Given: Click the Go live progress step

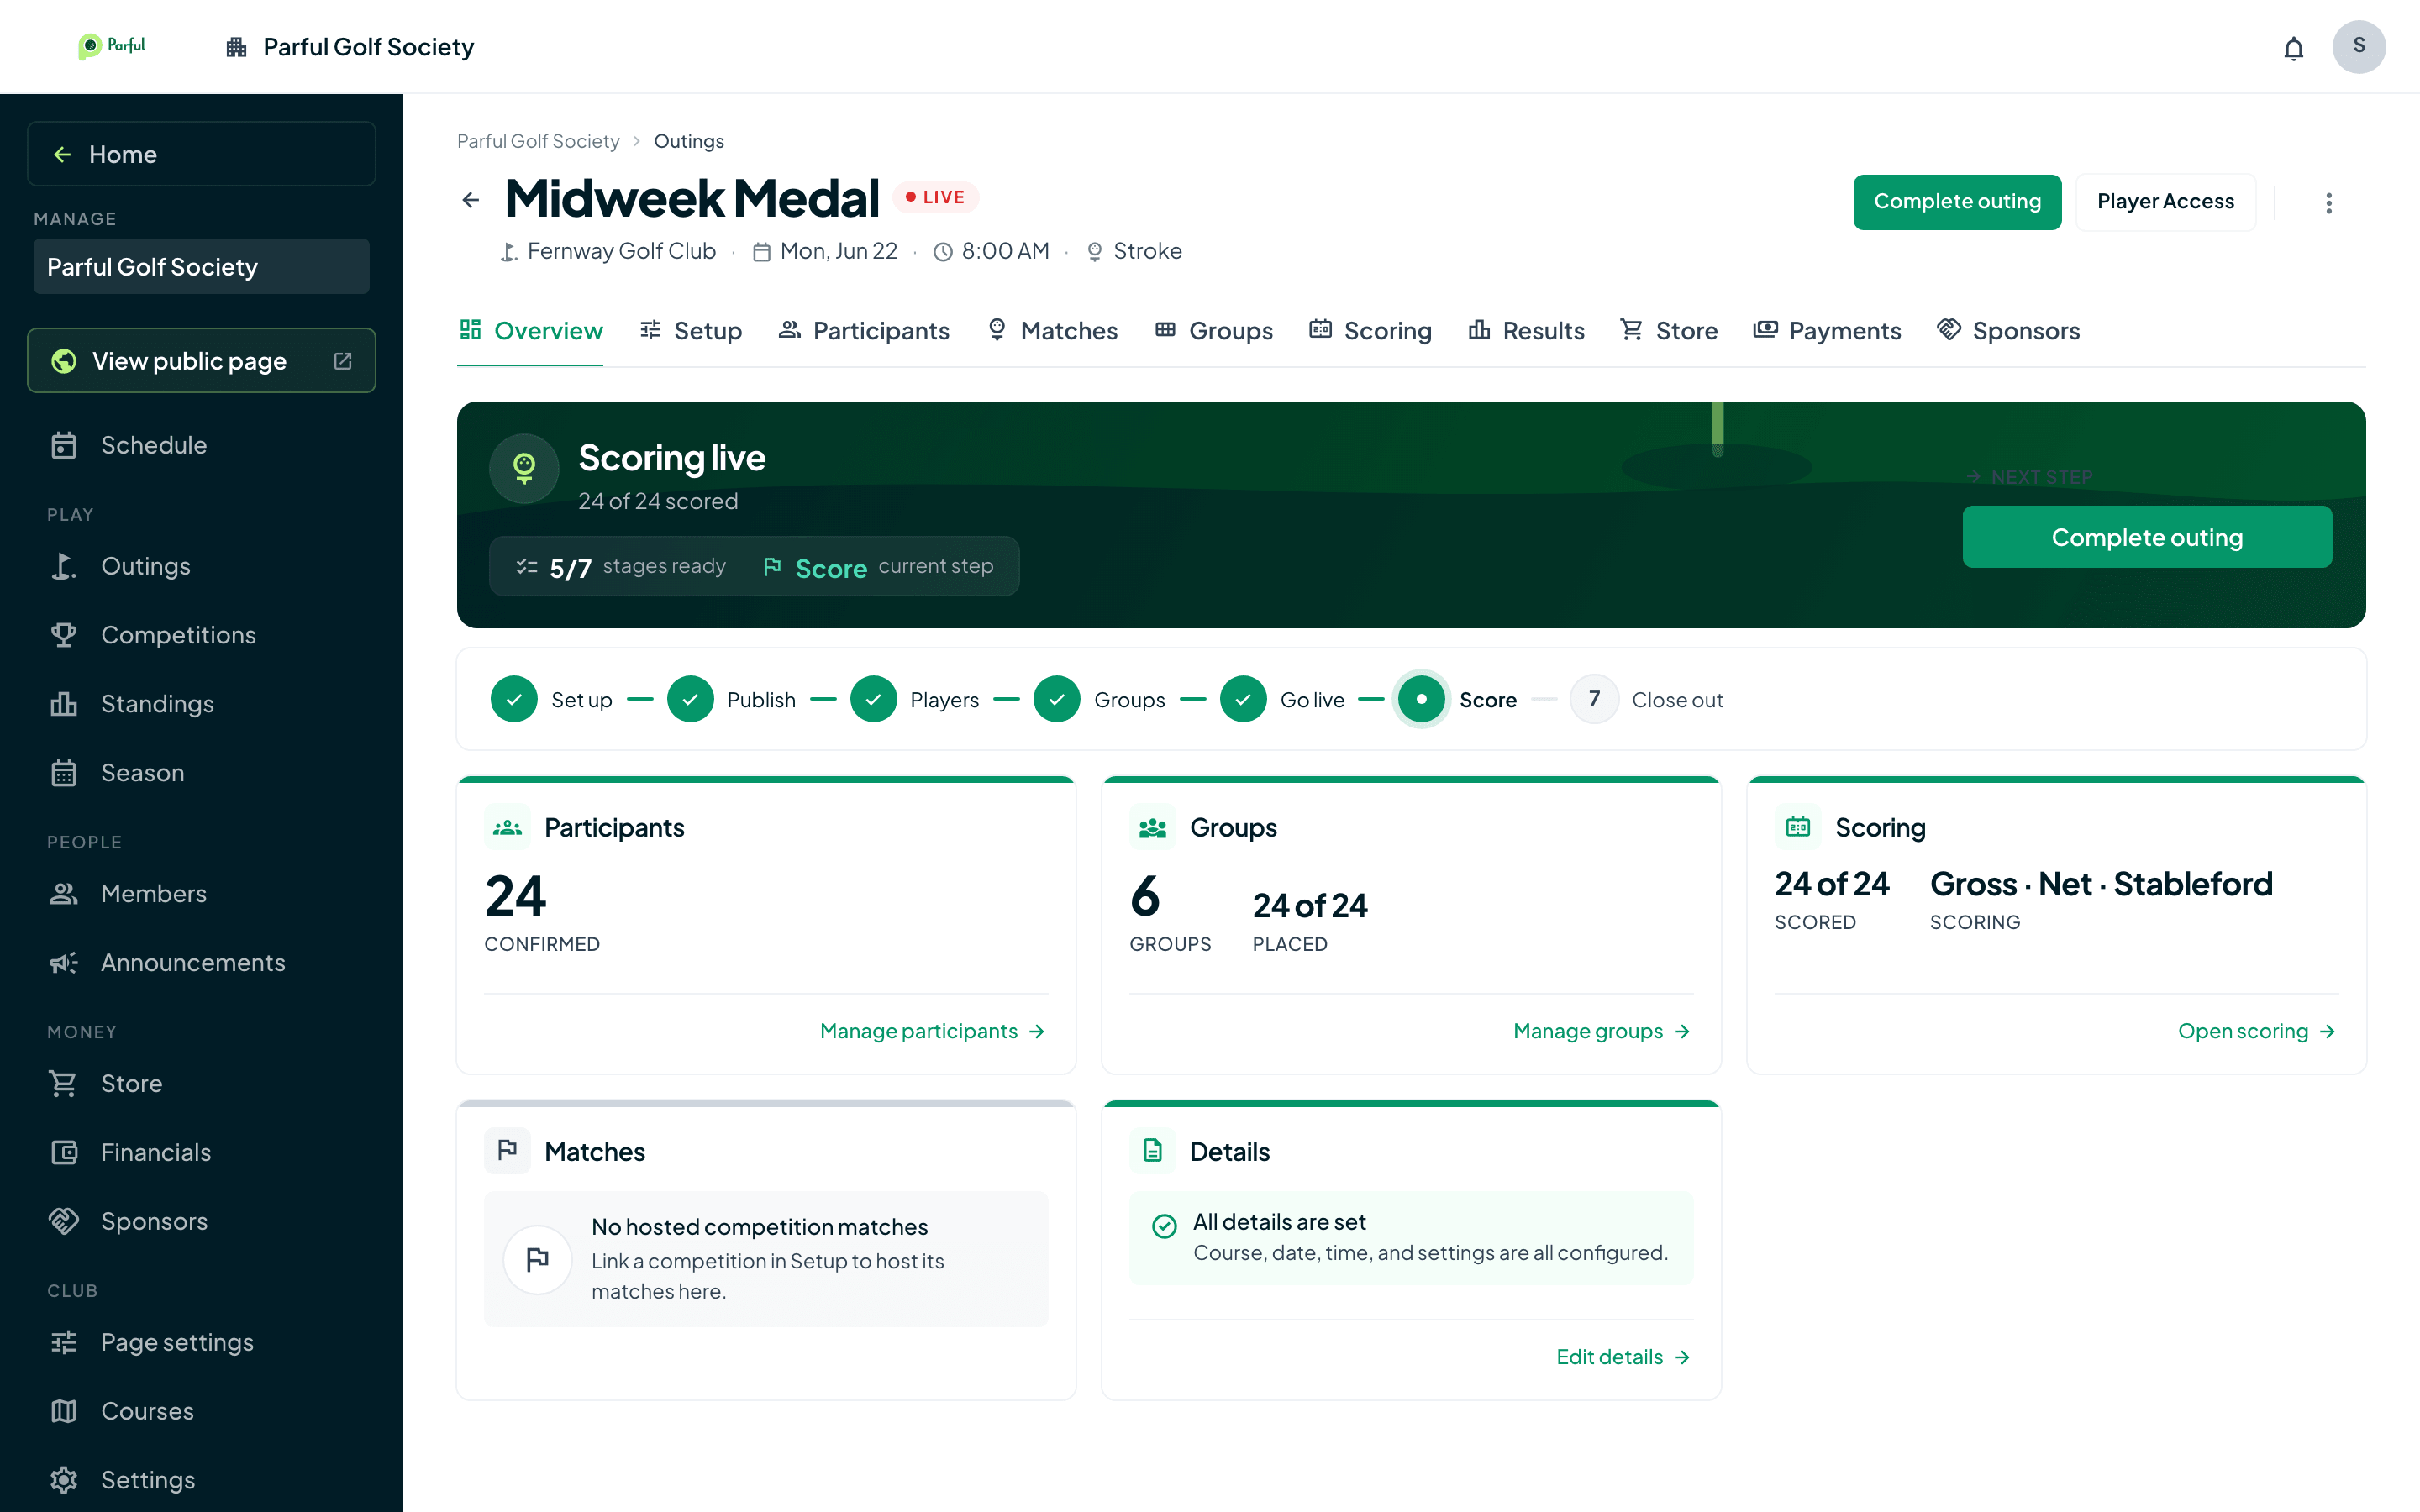Looking at the screenshot, I should [1282, 700].
